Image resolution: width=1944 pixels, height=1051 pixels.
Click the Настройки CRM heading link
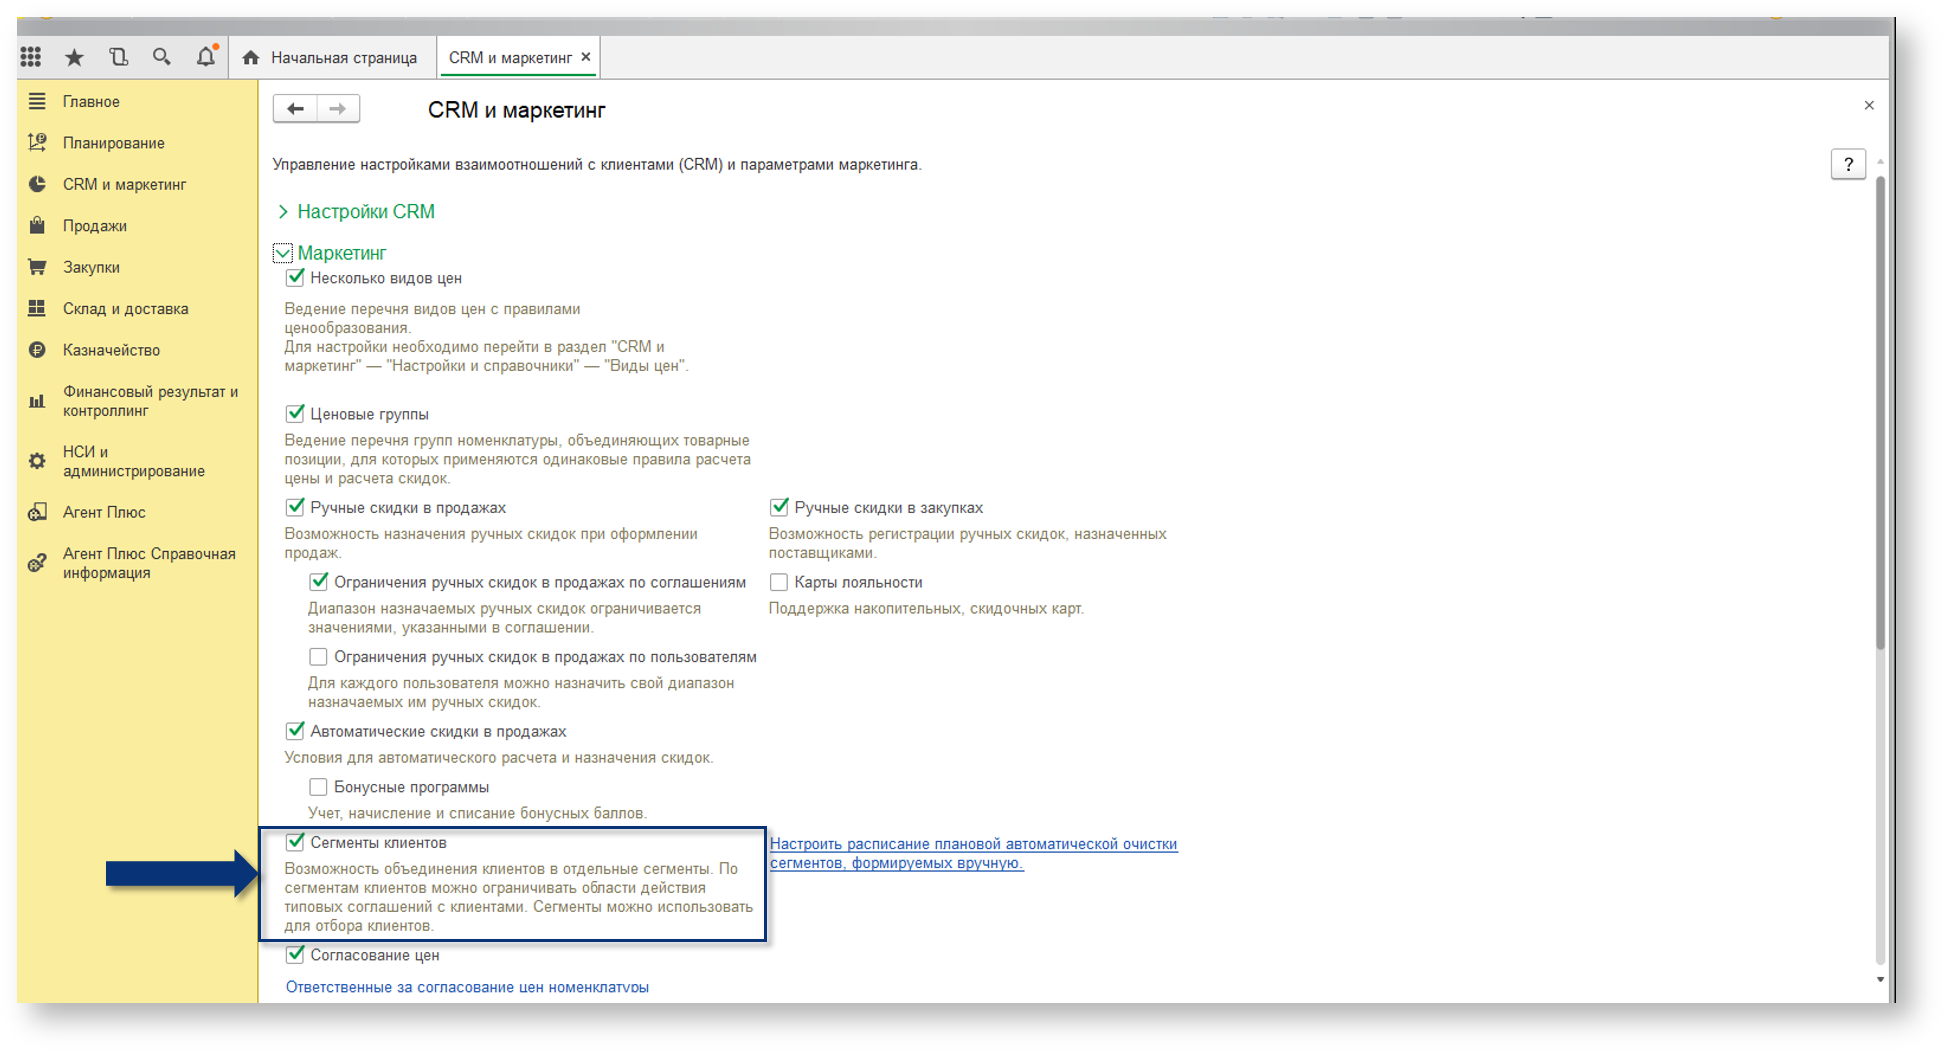[x=366, y=211]
